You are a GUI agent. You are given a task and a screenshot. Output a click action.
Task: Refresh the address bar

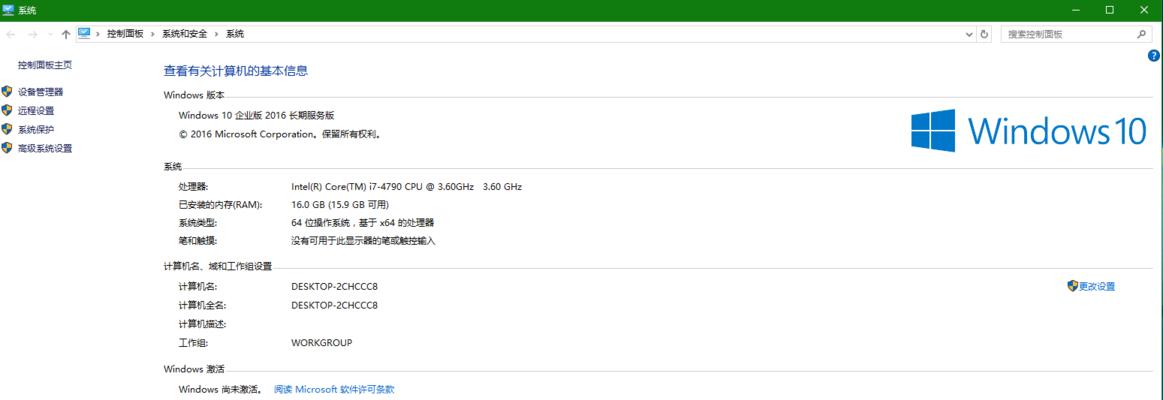coord(984,34)
